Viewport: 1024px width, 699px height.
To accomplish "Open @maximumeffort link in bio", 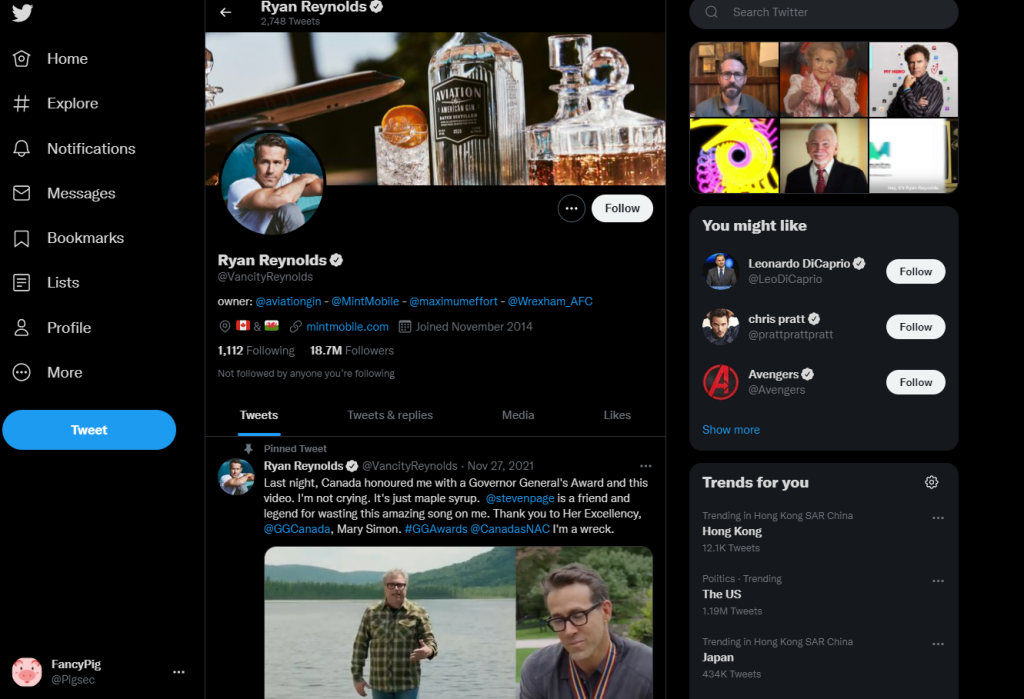I will click(453, 301).
